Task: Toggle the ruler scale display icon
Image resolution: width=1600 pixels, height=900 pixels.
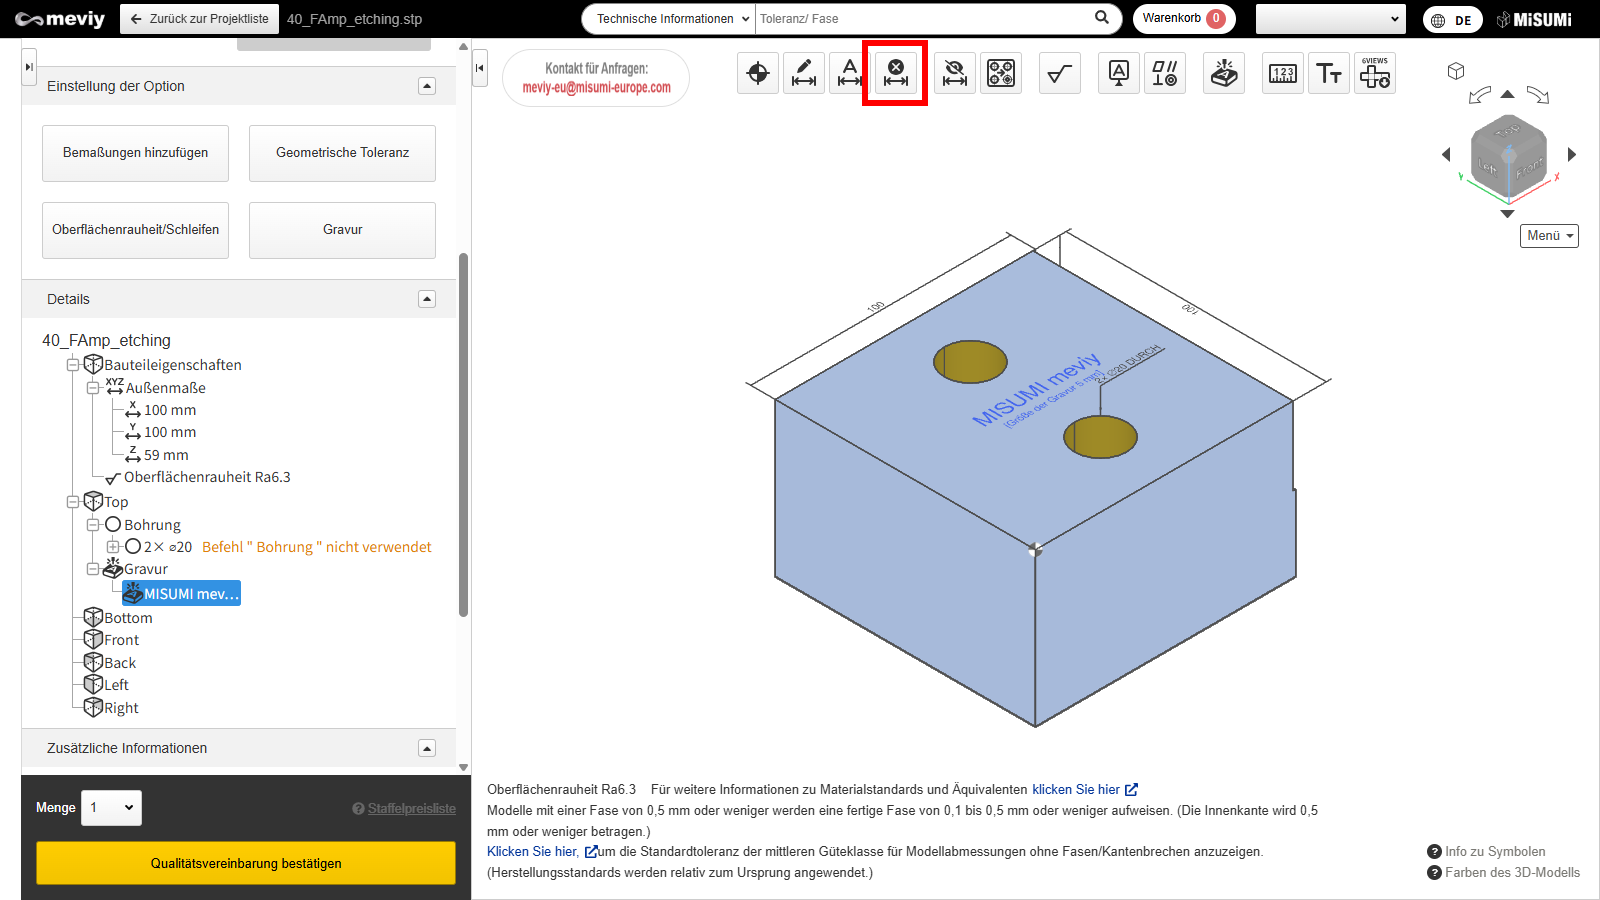Action: [1282, 73]
